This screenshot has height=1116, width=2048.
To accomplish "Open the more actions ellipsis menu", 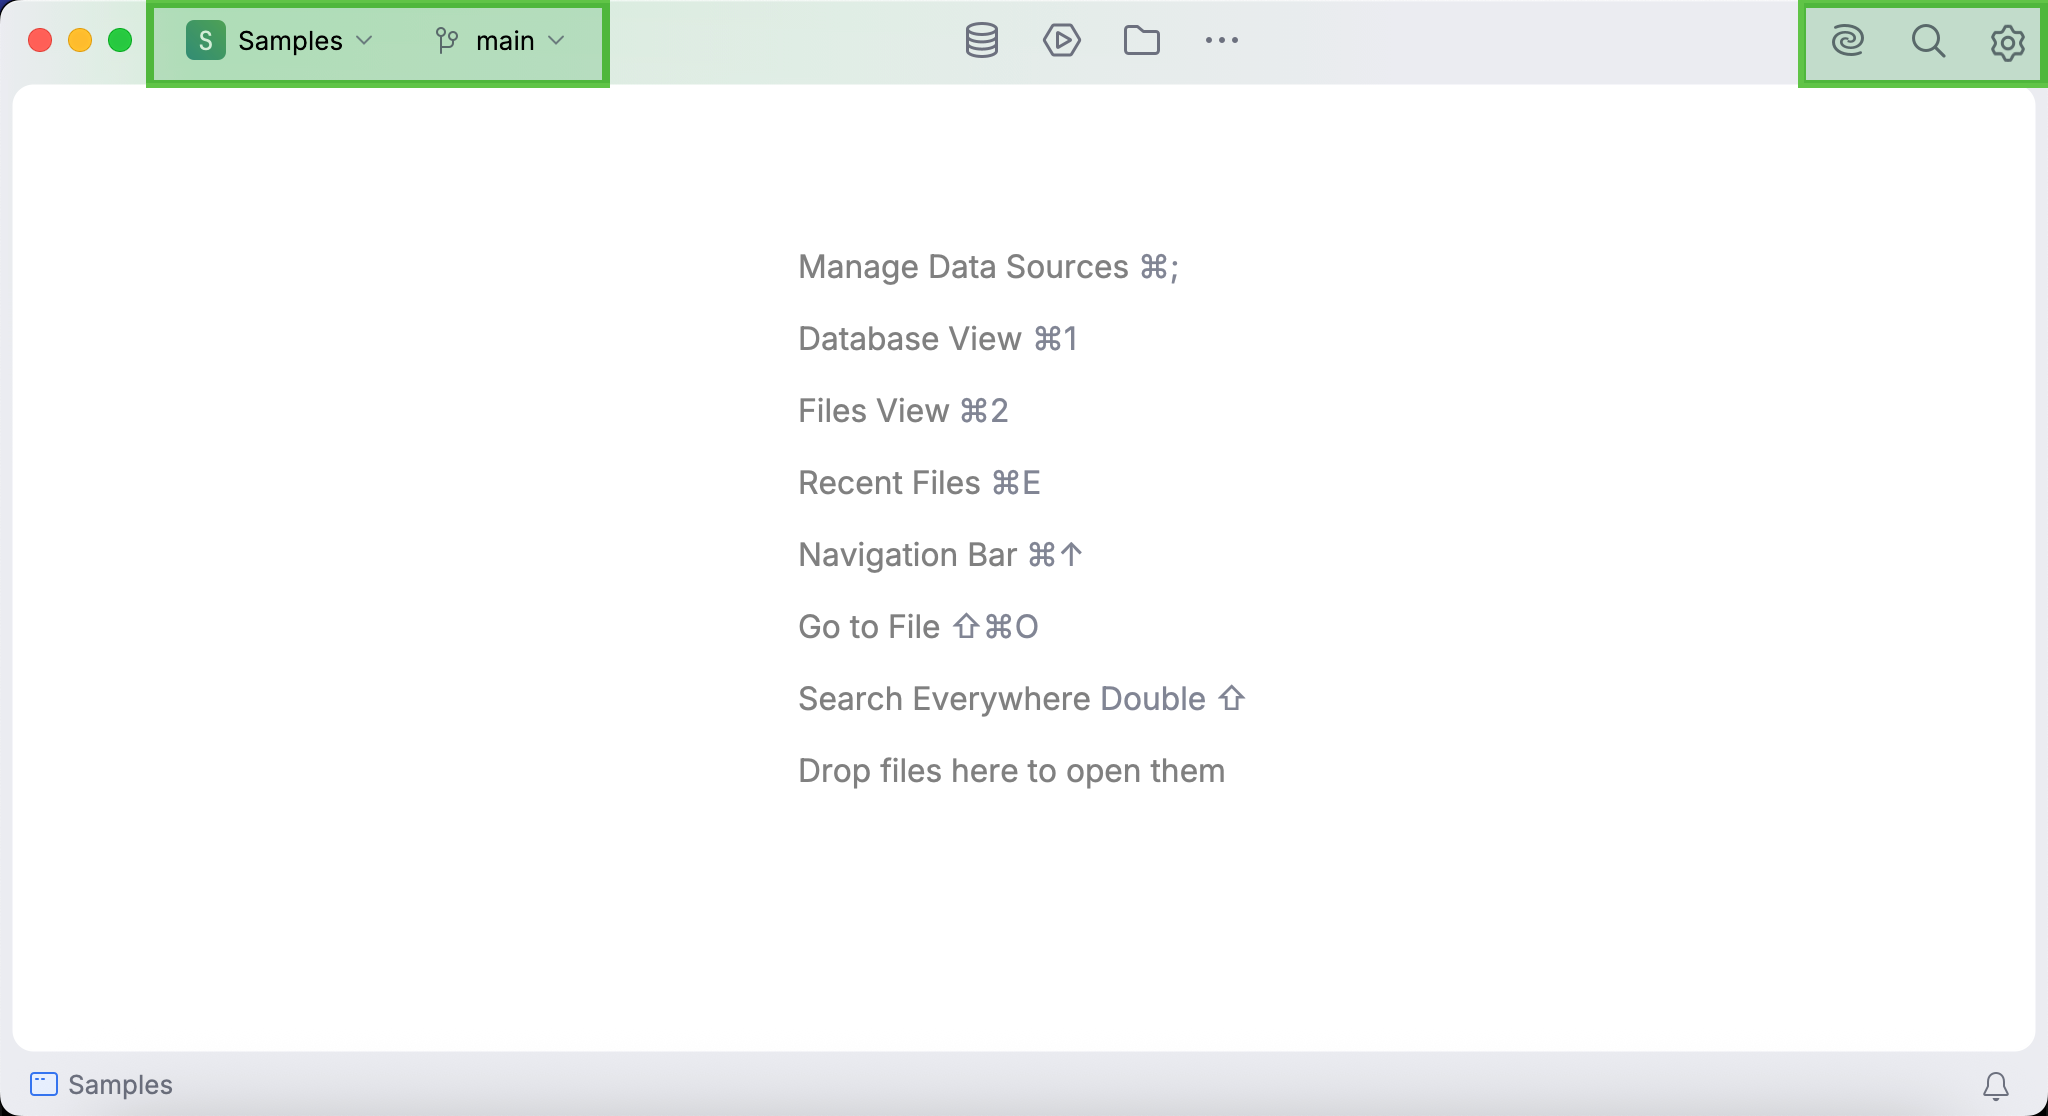I will tap(1222, 41).
